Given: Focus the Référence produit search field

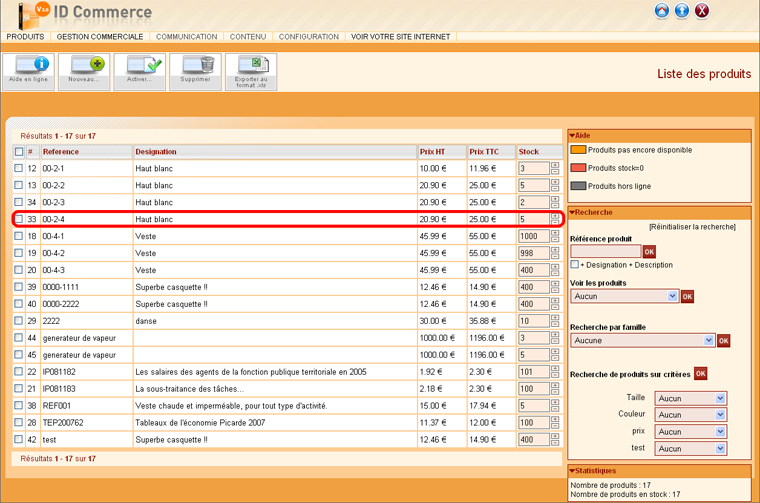Looking at the screenshot, I should click(x=606, y=251).
